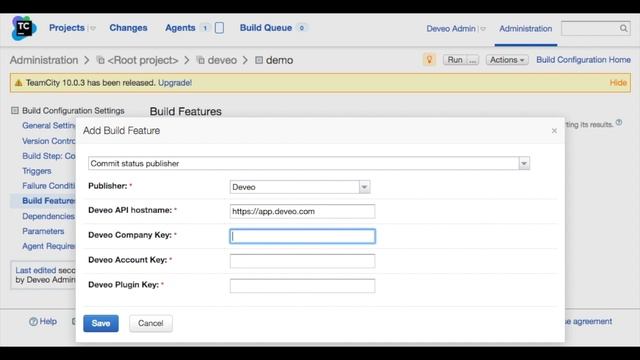Open Build Configuration Home link

[x=583, y=60]
